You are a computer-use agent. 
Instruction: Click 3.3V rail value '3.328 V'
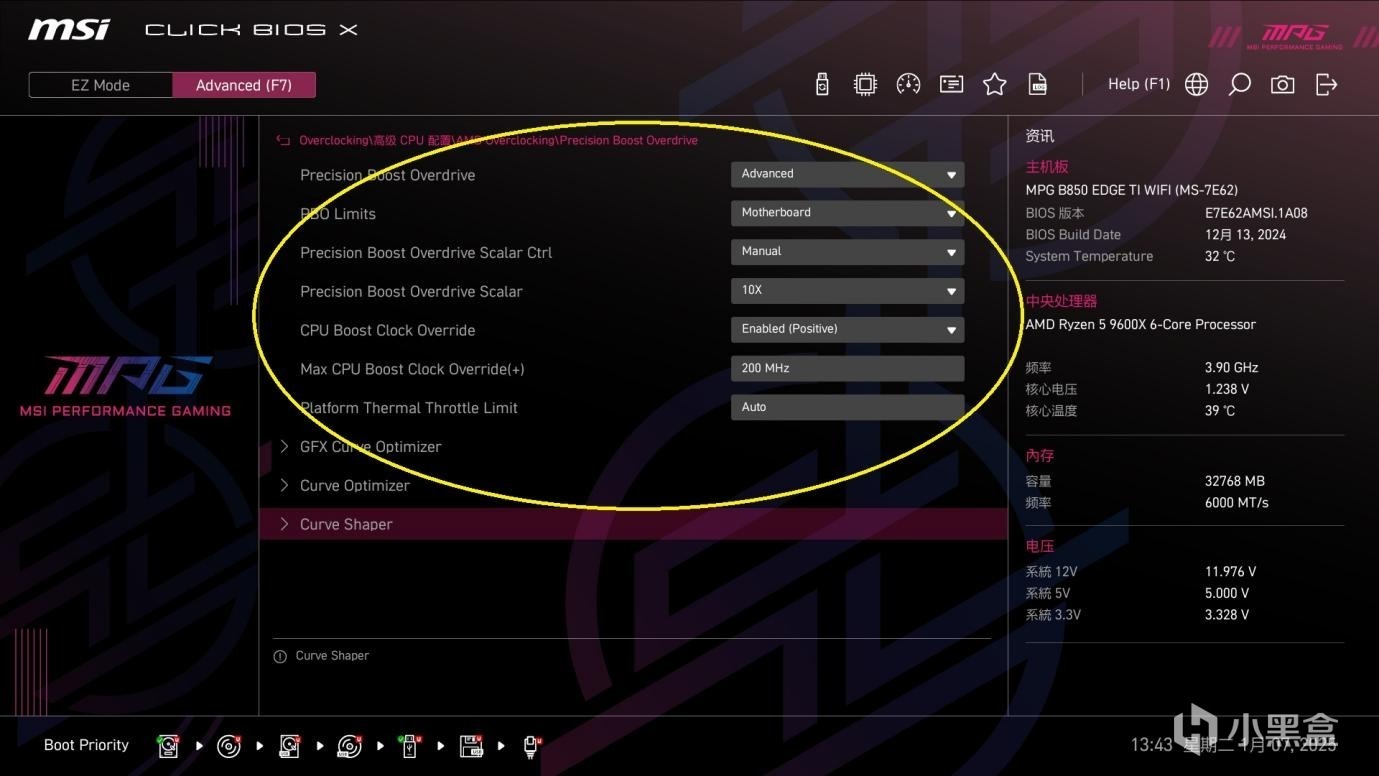1227,615
